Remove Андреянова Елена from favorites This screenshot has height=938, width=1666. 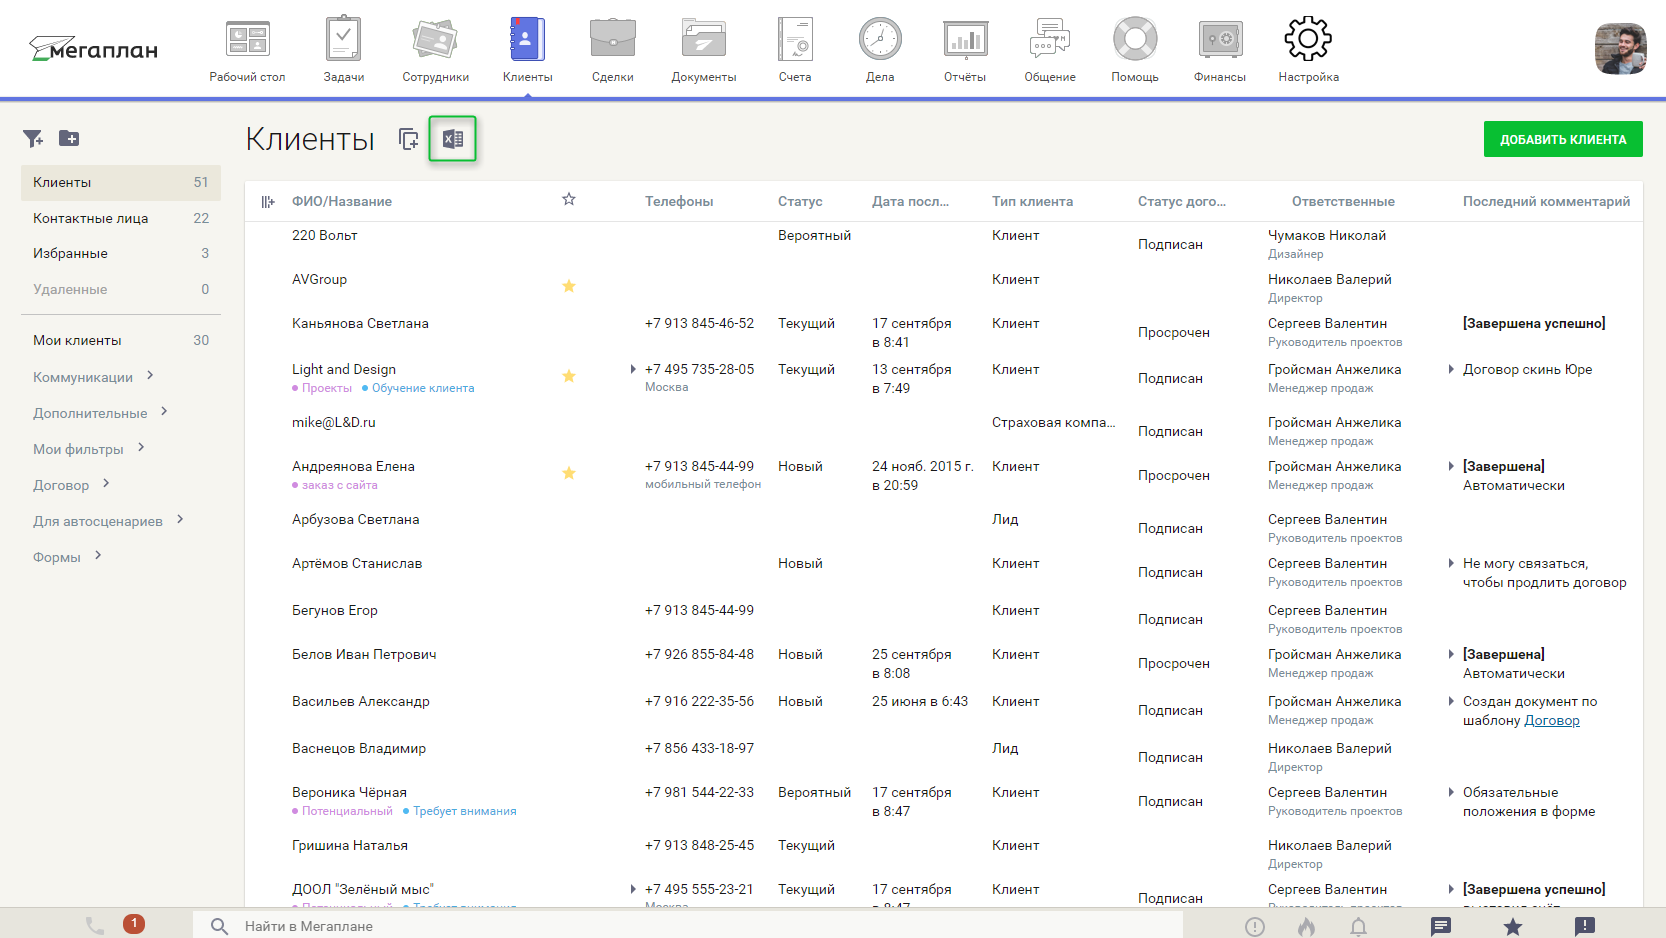click(569, 472)
